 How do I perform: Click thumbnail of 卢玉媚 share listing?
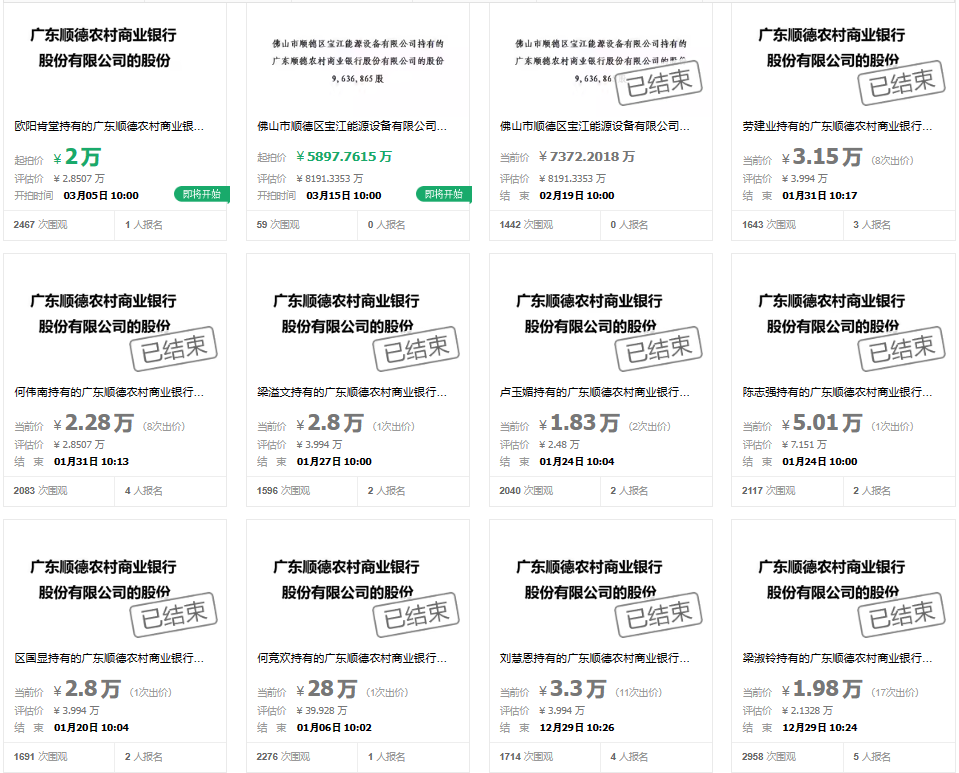coord(601,317)
